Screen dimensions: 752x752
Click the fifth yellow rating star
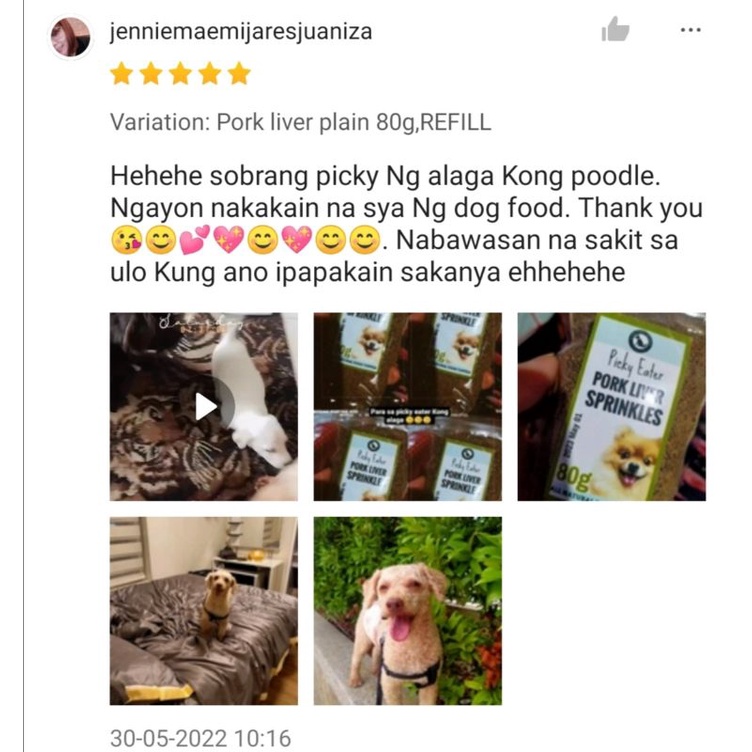click(239, 73)
